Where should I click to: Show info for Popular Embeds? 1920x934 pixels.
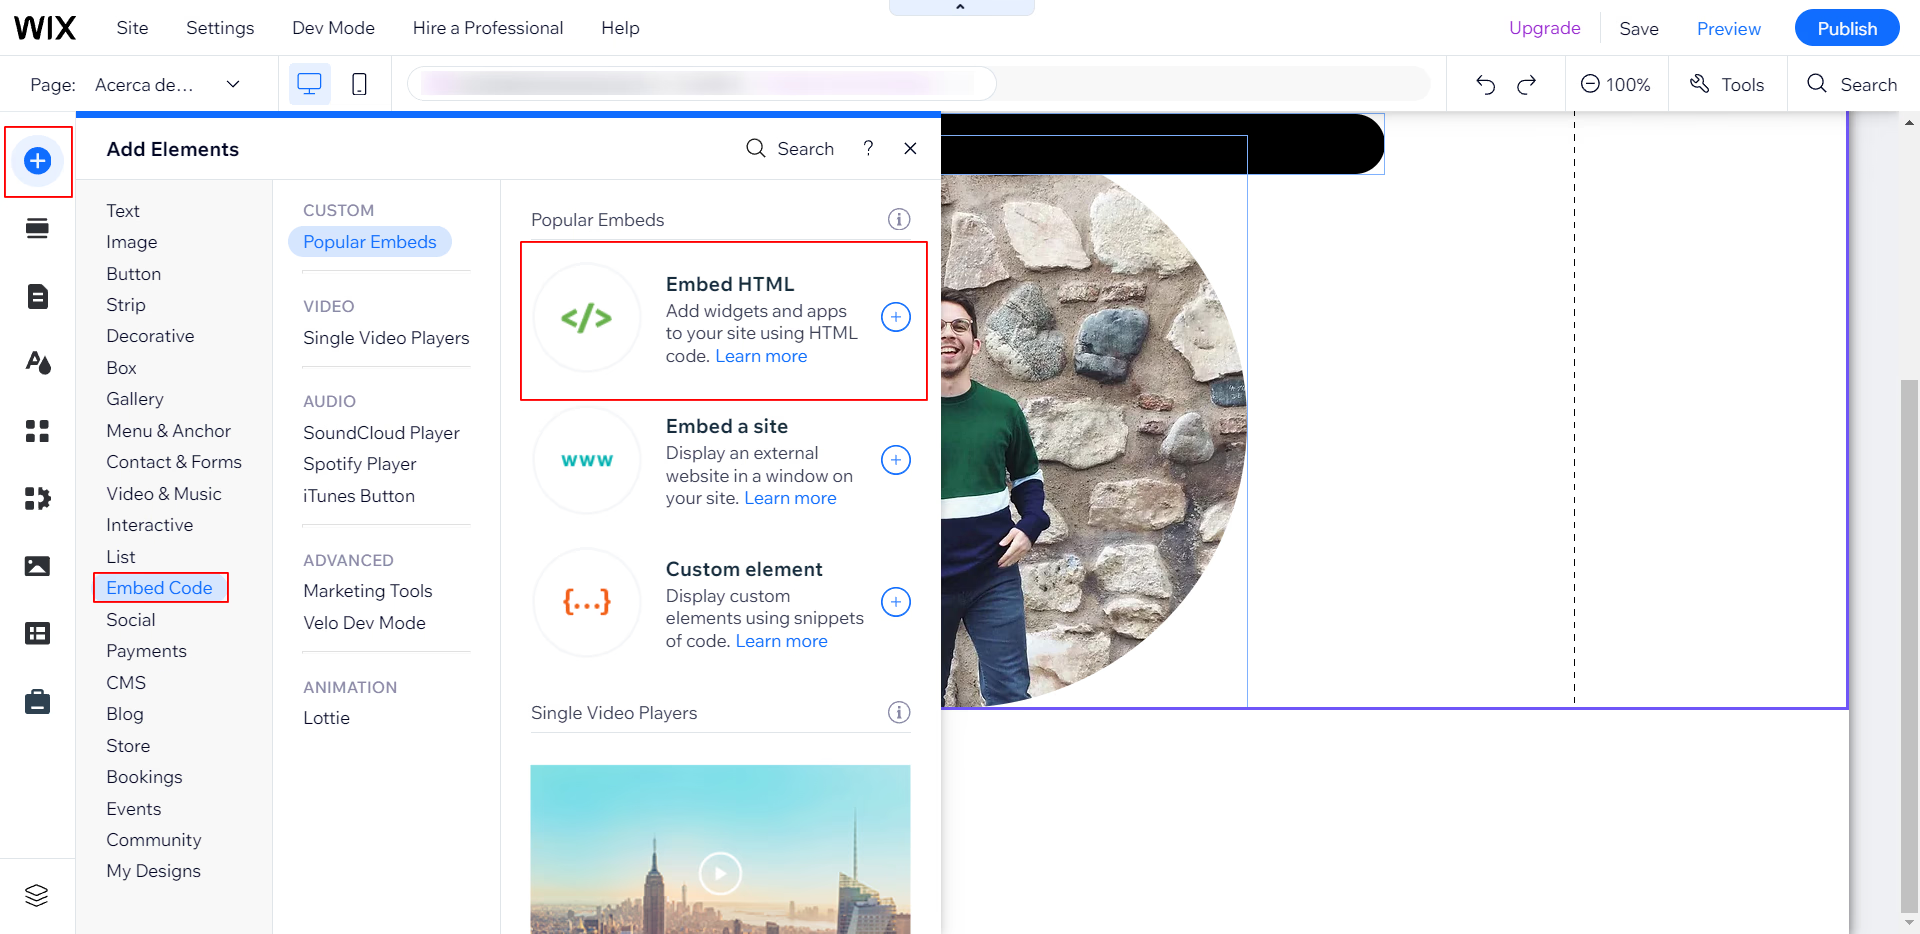click(899, 219)
